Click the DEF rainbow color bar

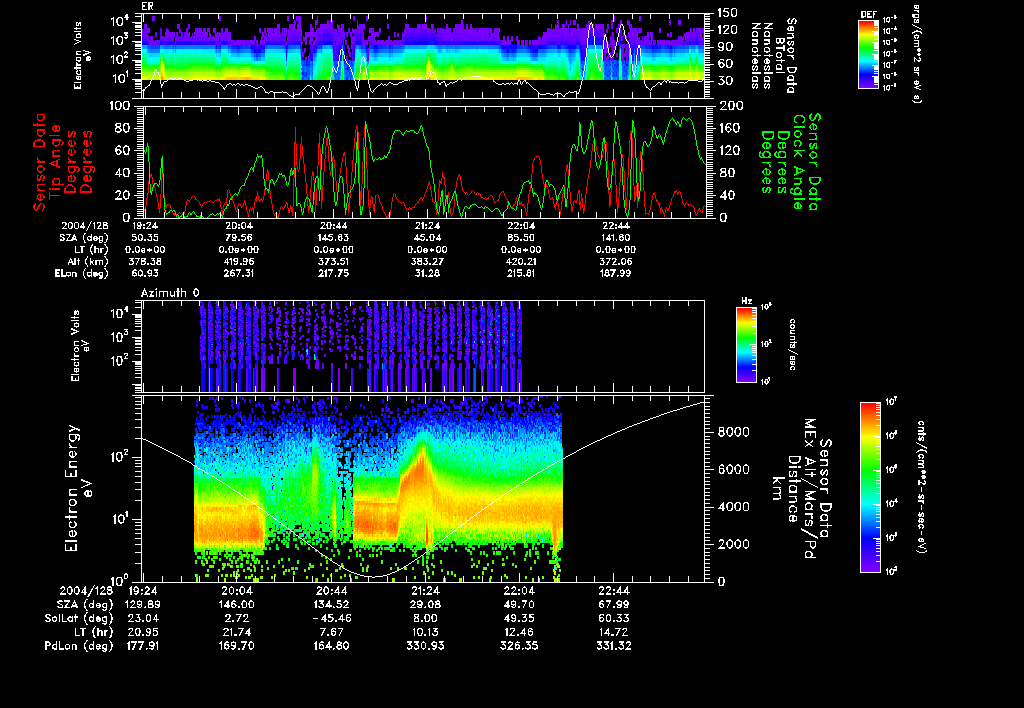868,54
